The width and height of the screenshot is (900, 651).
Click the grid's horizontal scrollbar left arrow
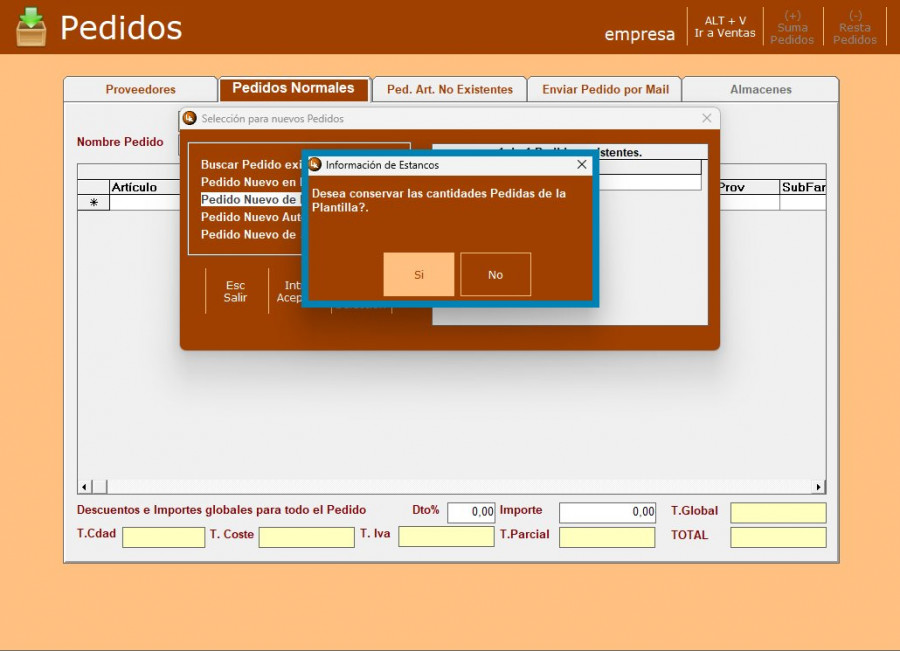(x=85, y=487)
